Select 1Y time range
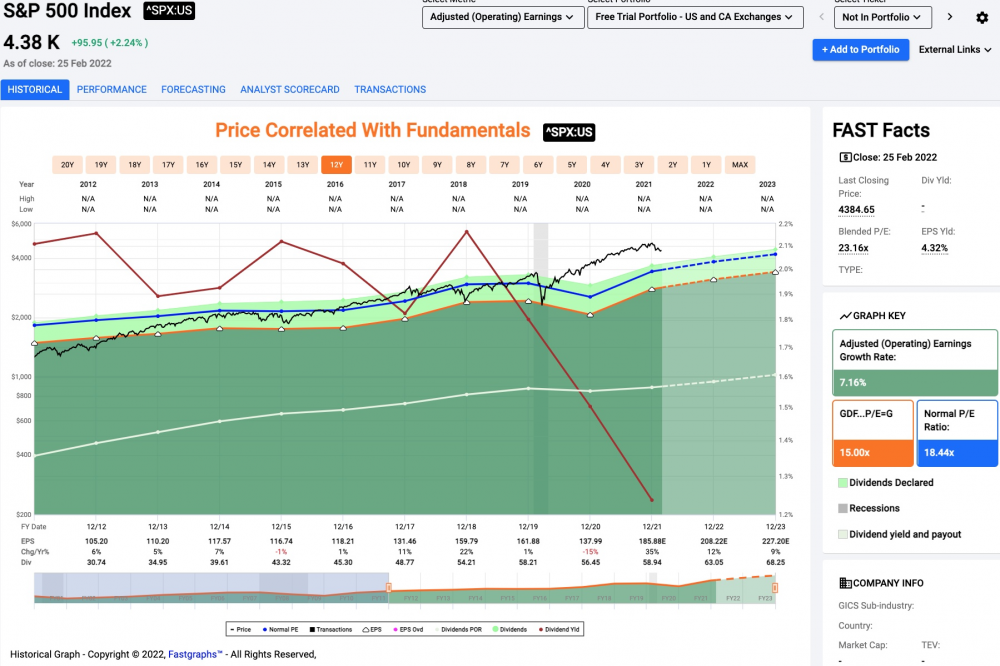Viewport: 1000px width, 666px height. click(707, 165)
